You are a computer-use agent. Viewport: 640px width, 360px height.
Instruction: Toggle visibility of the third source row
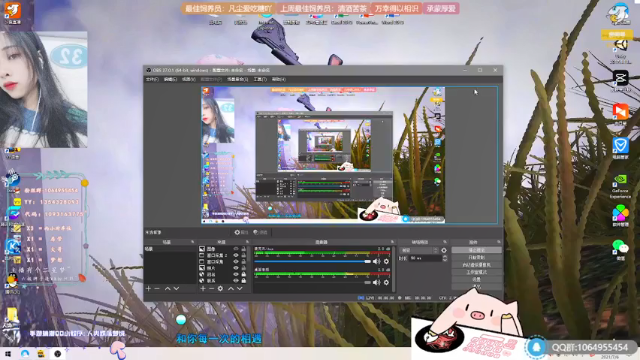pyautogui.click(x=236, y=262)
